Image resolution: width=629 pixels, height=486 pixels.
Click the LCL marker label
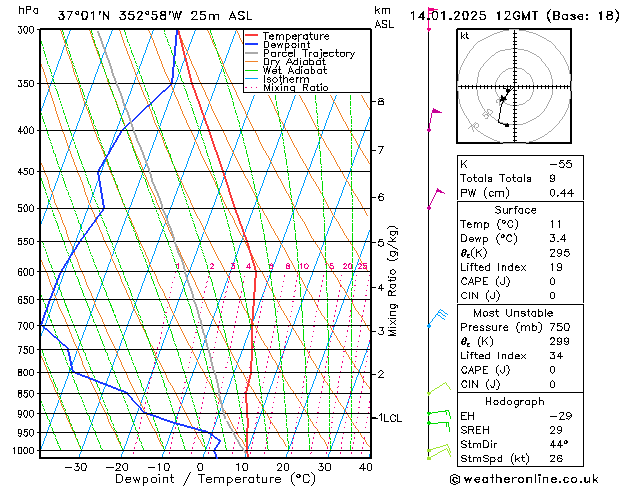coord(393,418)
